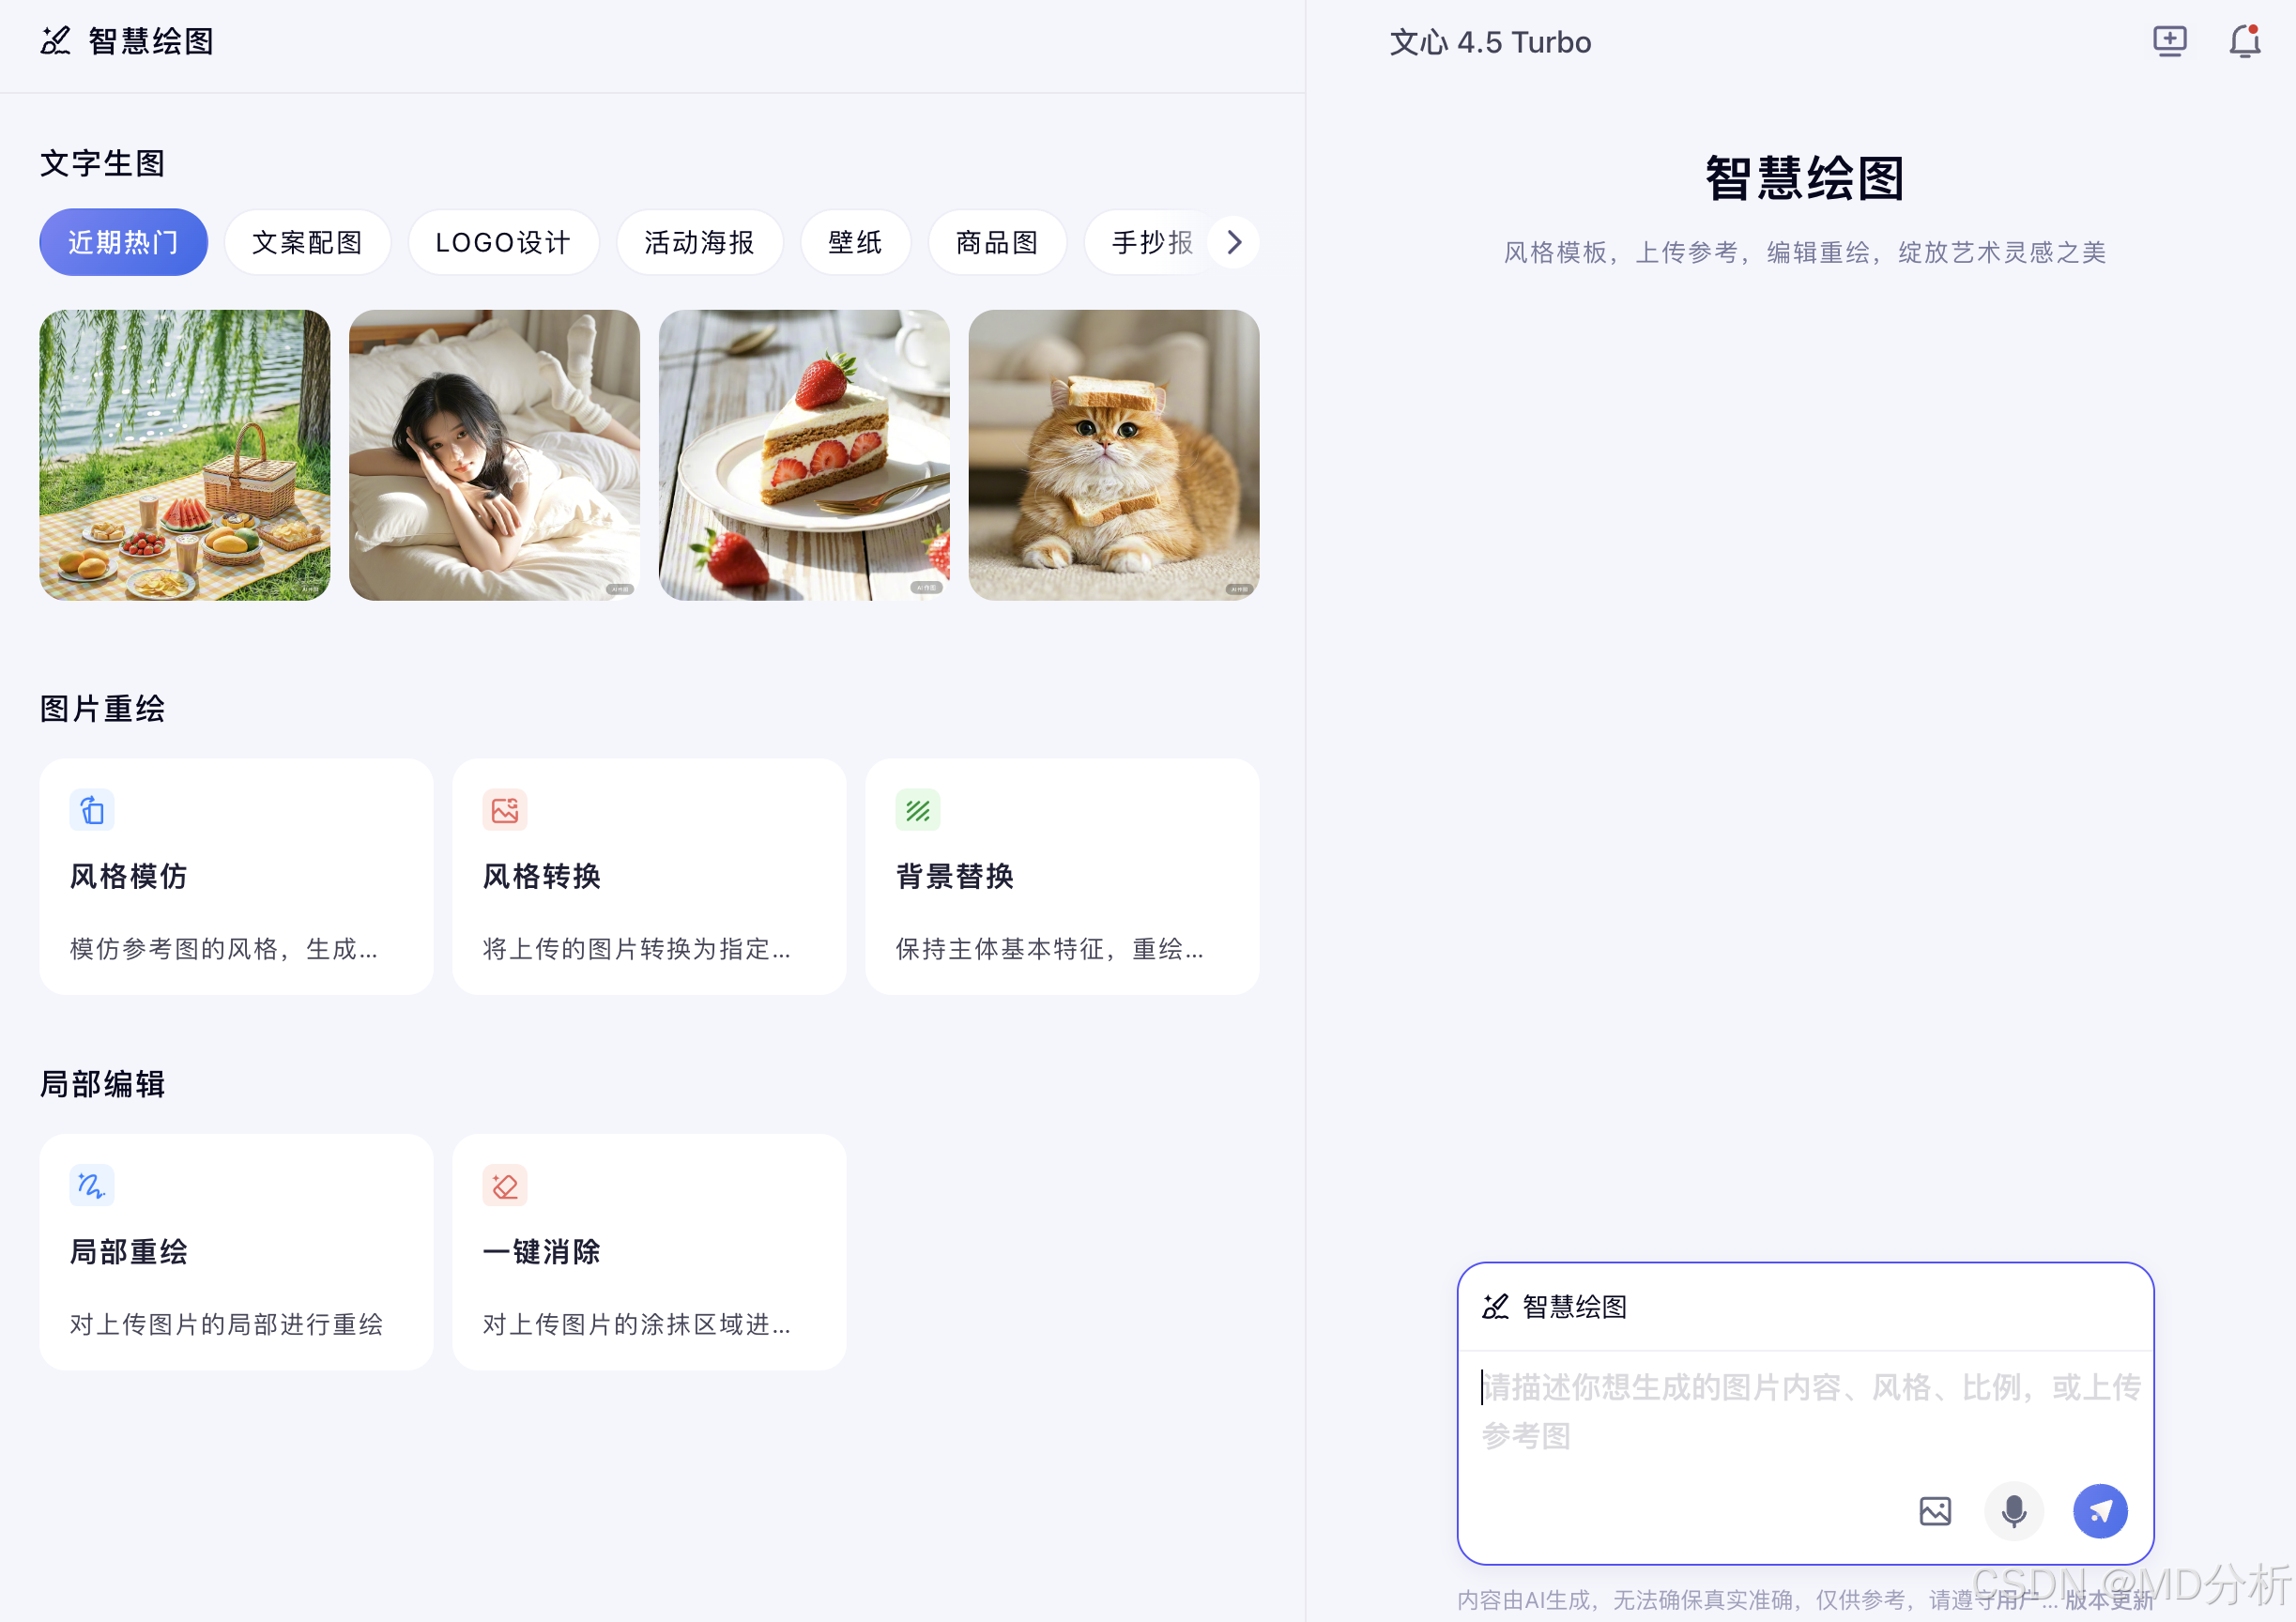The width and height of the screenshot is (2296, 1622).
Task: Open the notification bell
Action: point(2244,41)
